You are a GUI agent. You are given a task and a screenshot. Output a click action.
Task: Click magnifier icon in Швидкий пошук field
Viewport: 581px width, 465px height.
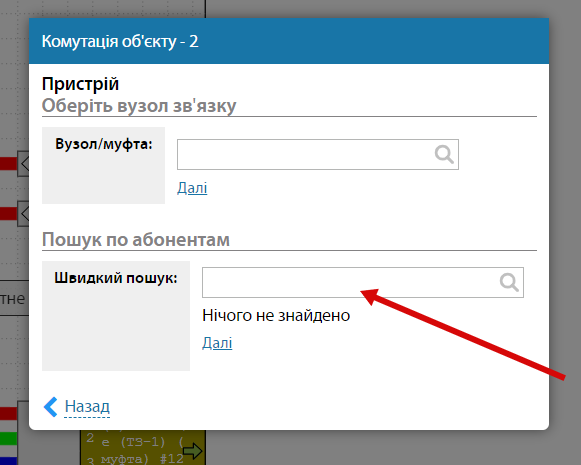509,282
